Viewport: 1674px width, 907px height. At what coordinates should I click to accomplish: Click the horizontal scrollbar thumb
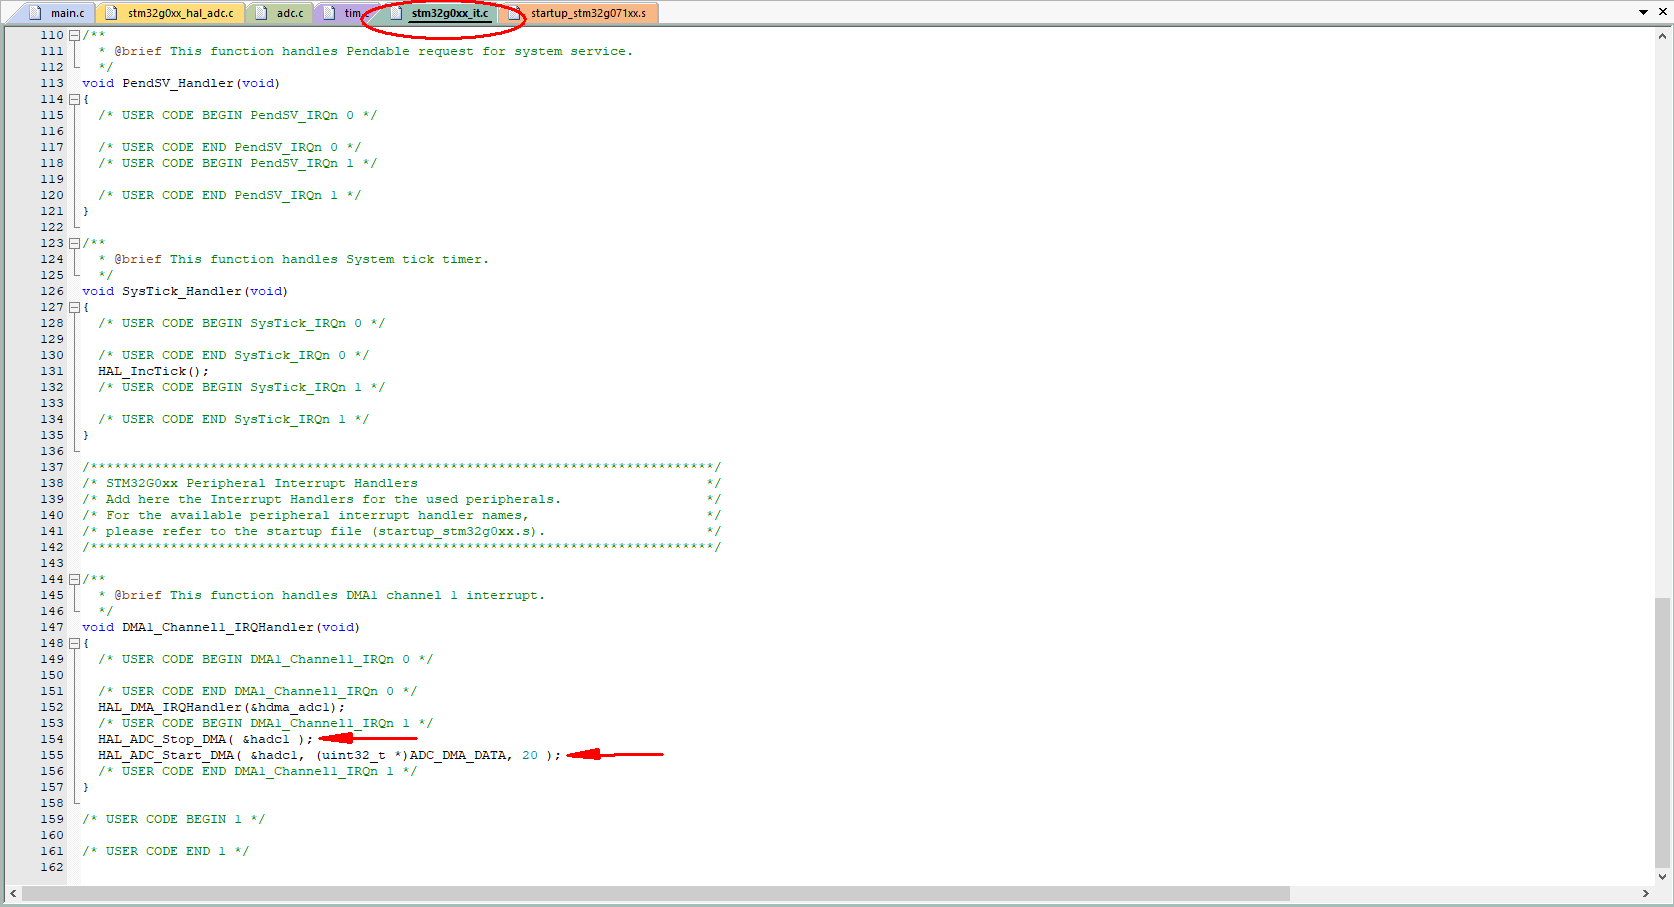point(656,893)
